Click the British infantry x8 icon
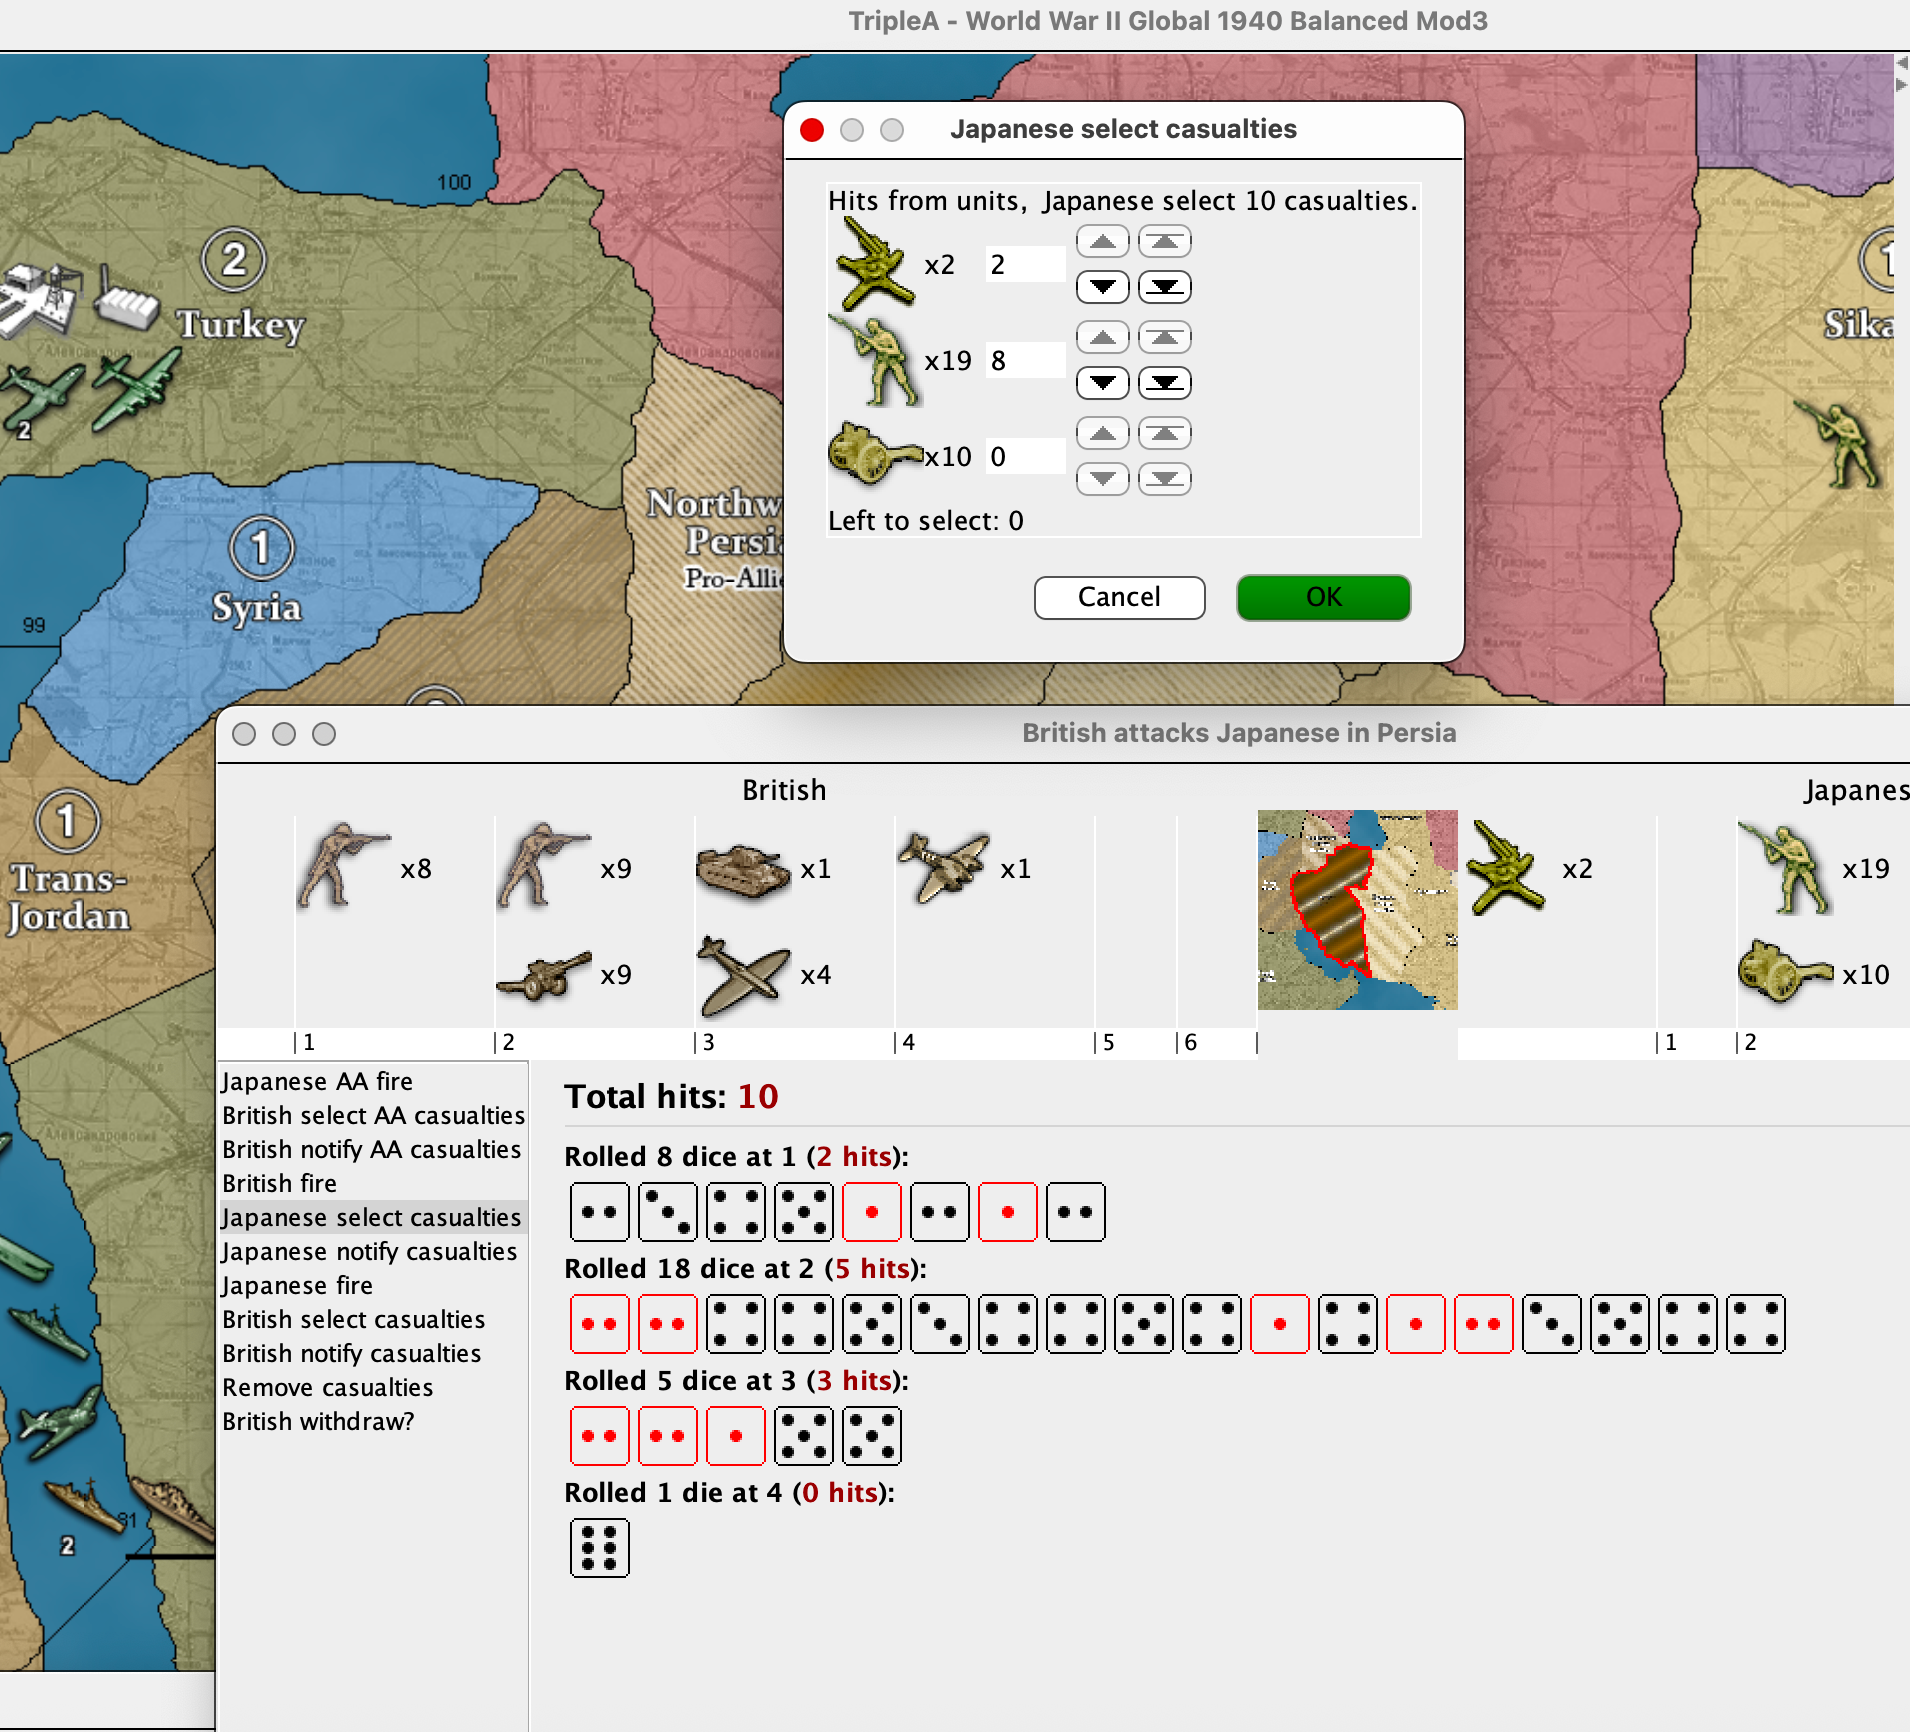The width and height of the screenshot is (1910, 1732). point(342,867)
